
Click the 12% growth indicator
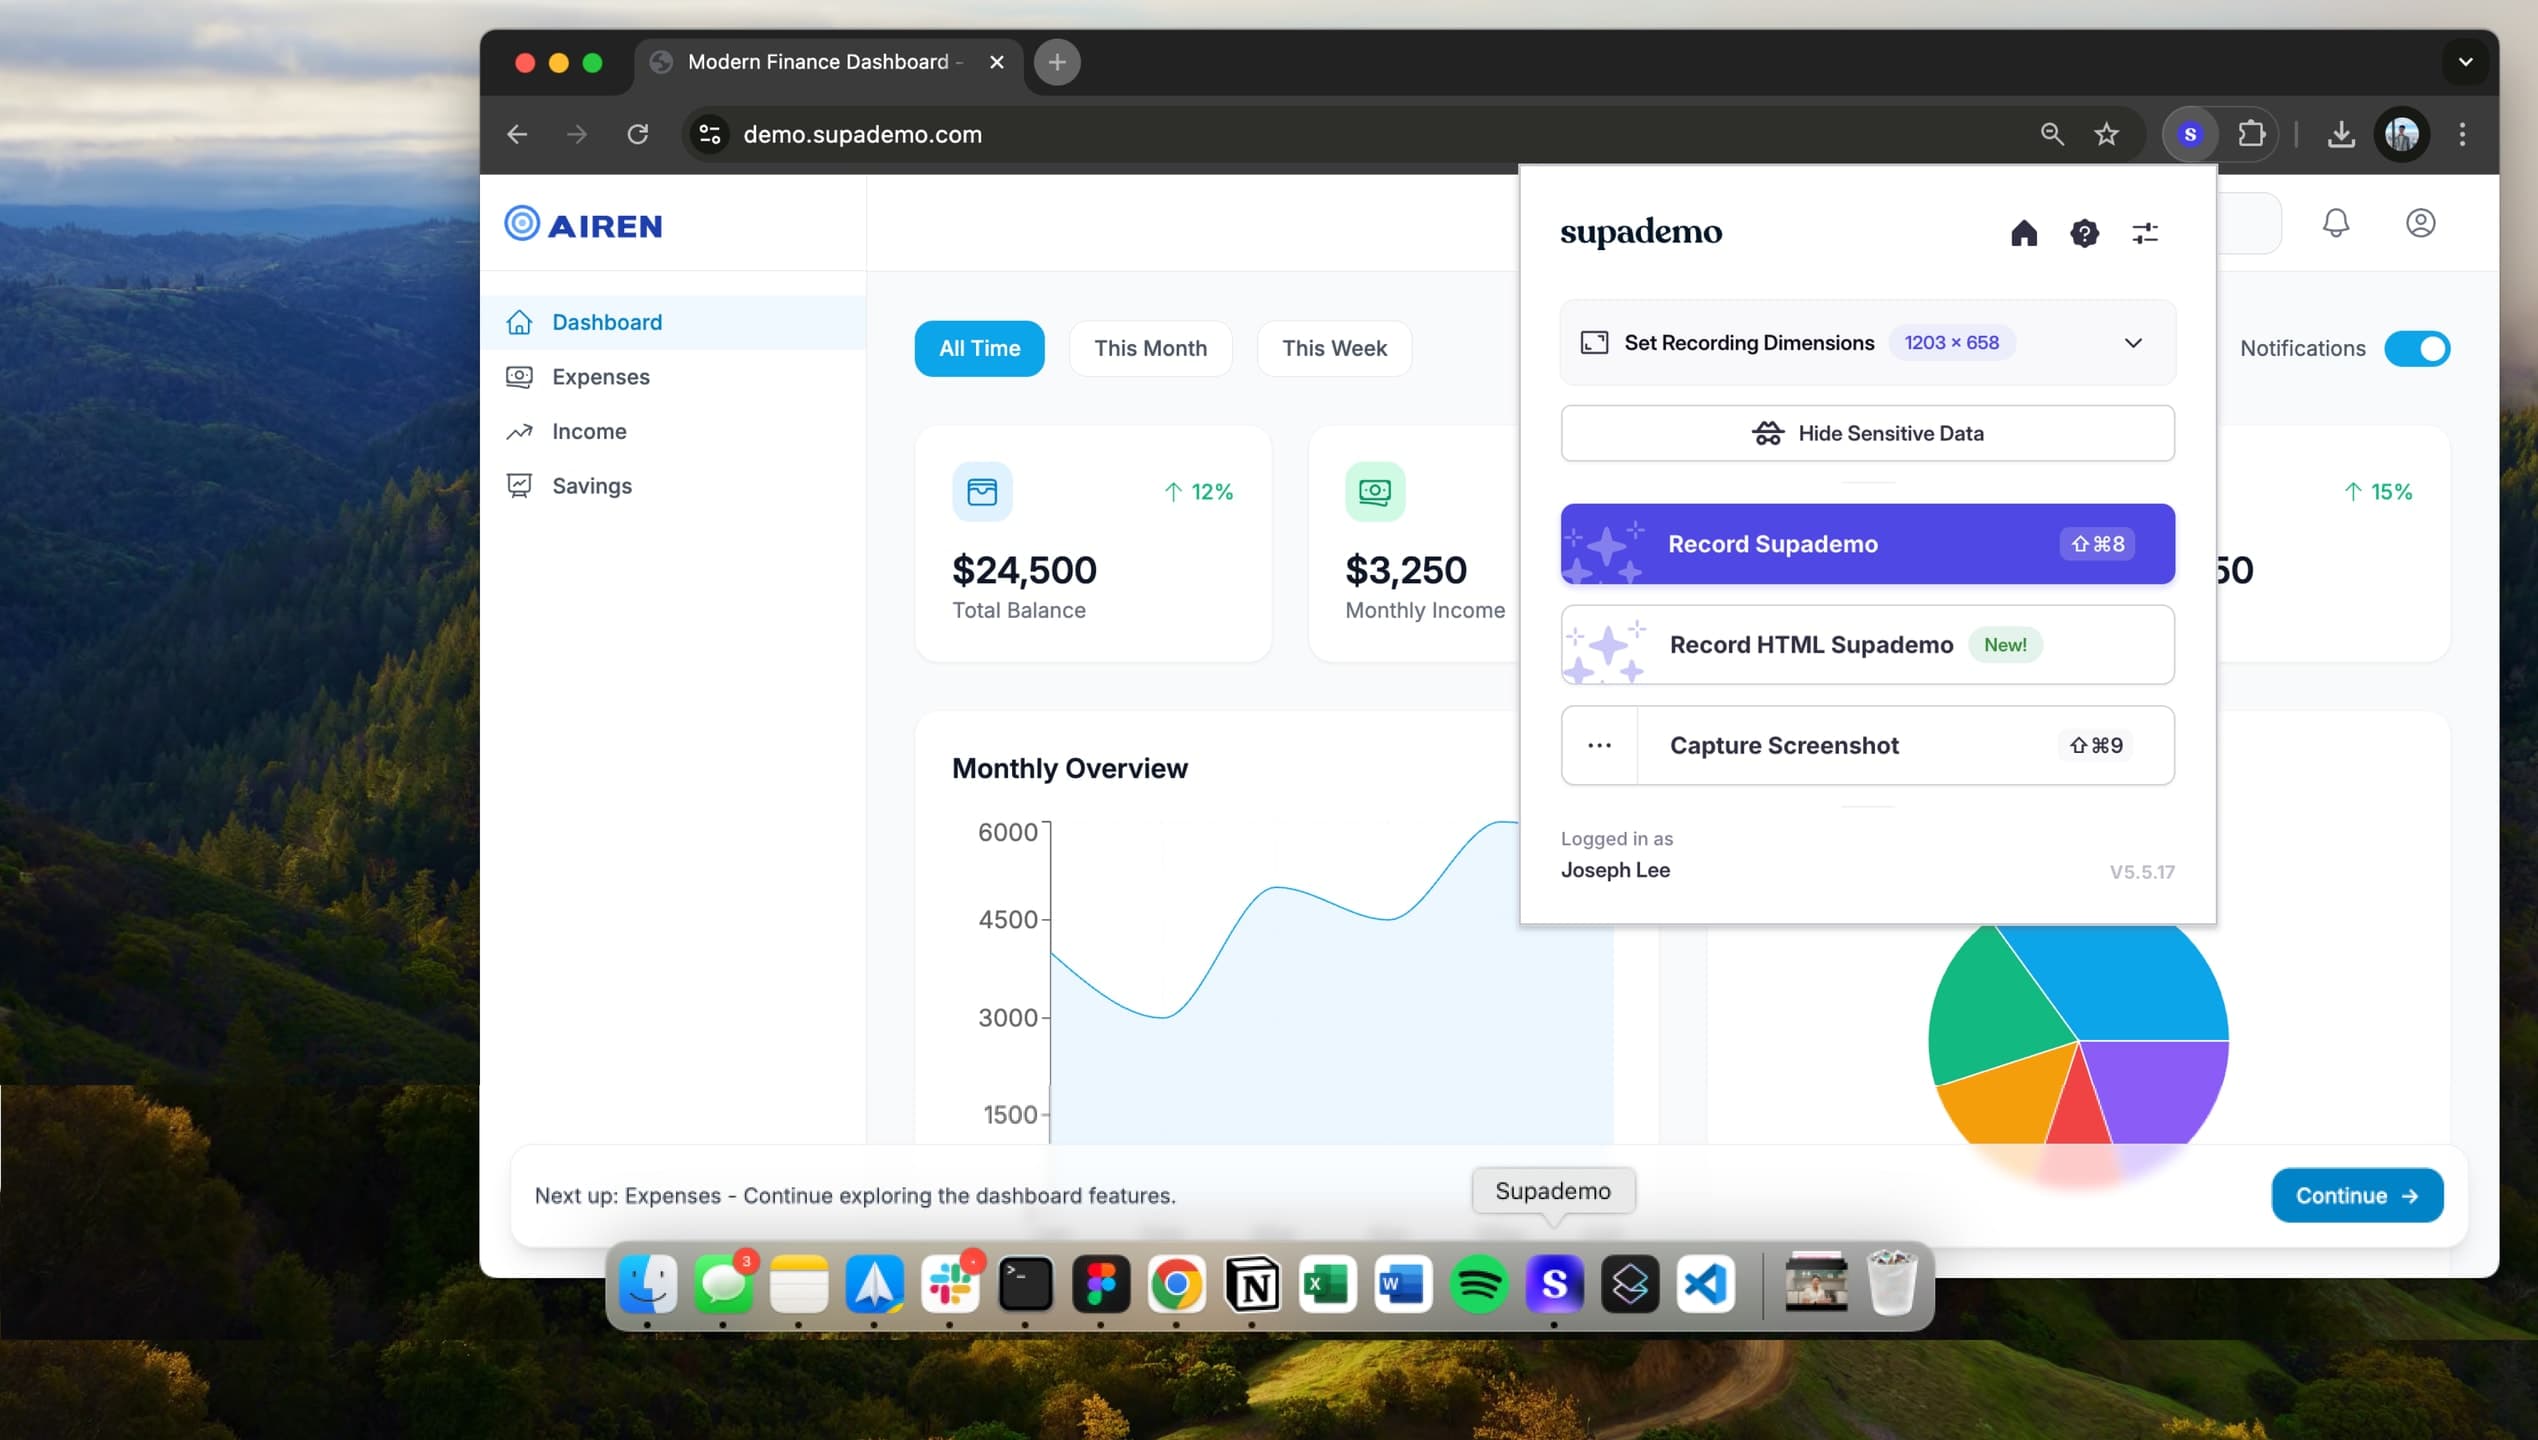coord(1198,492)
